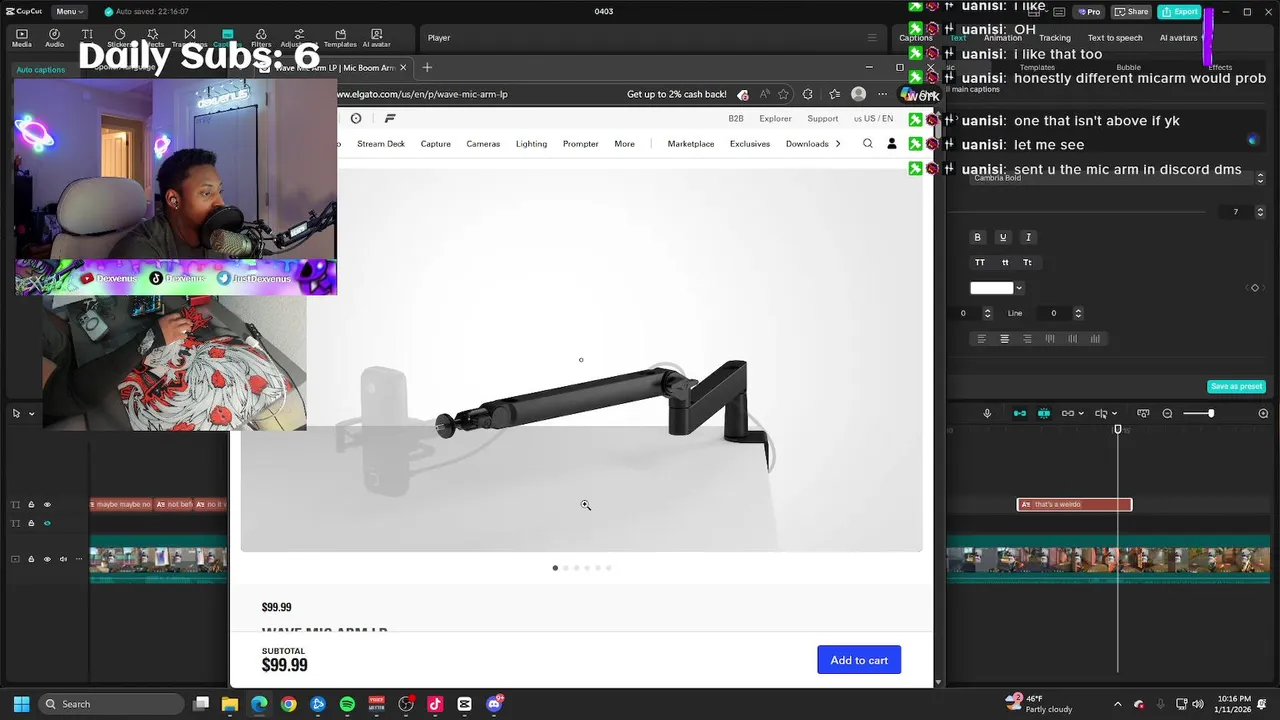Image resolution: width=1280 pixels, height=720 pixels.
Task: Switch to the Auto captions tab
Action: point(40,70)
